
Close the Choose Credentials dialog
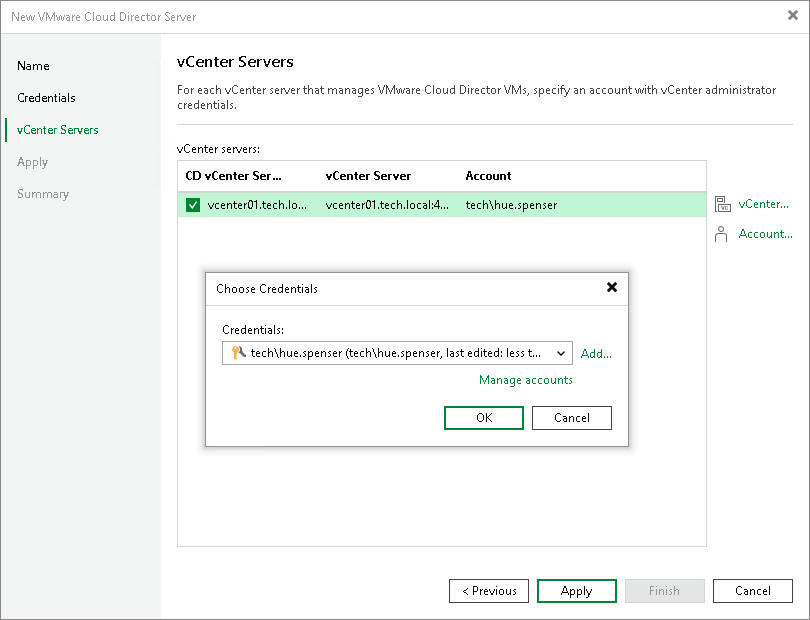pyautogui.click(x=612, y=287)
